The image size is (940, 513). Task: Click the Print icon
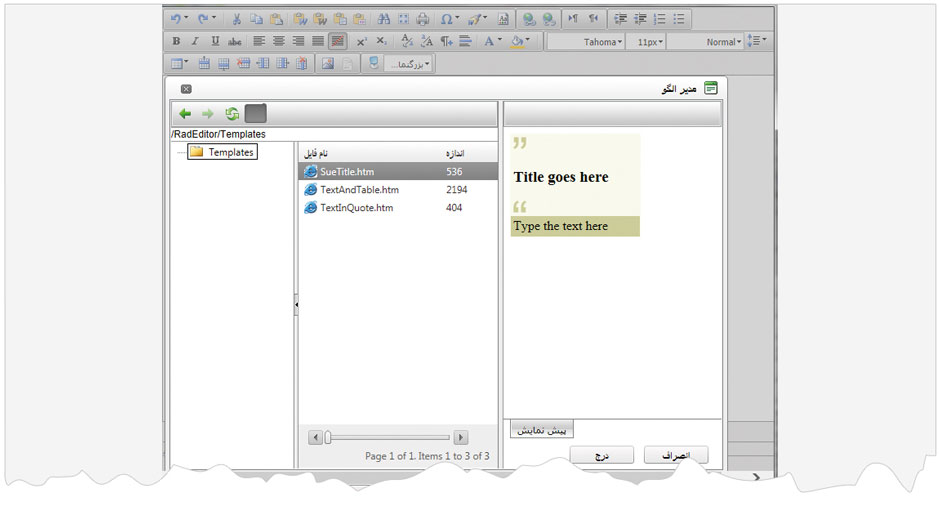[423, 19]
